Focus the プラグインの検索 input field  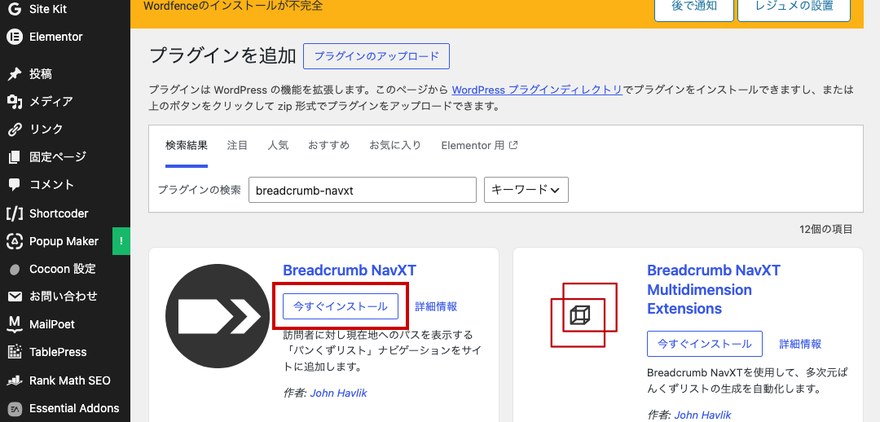[363, 190]
